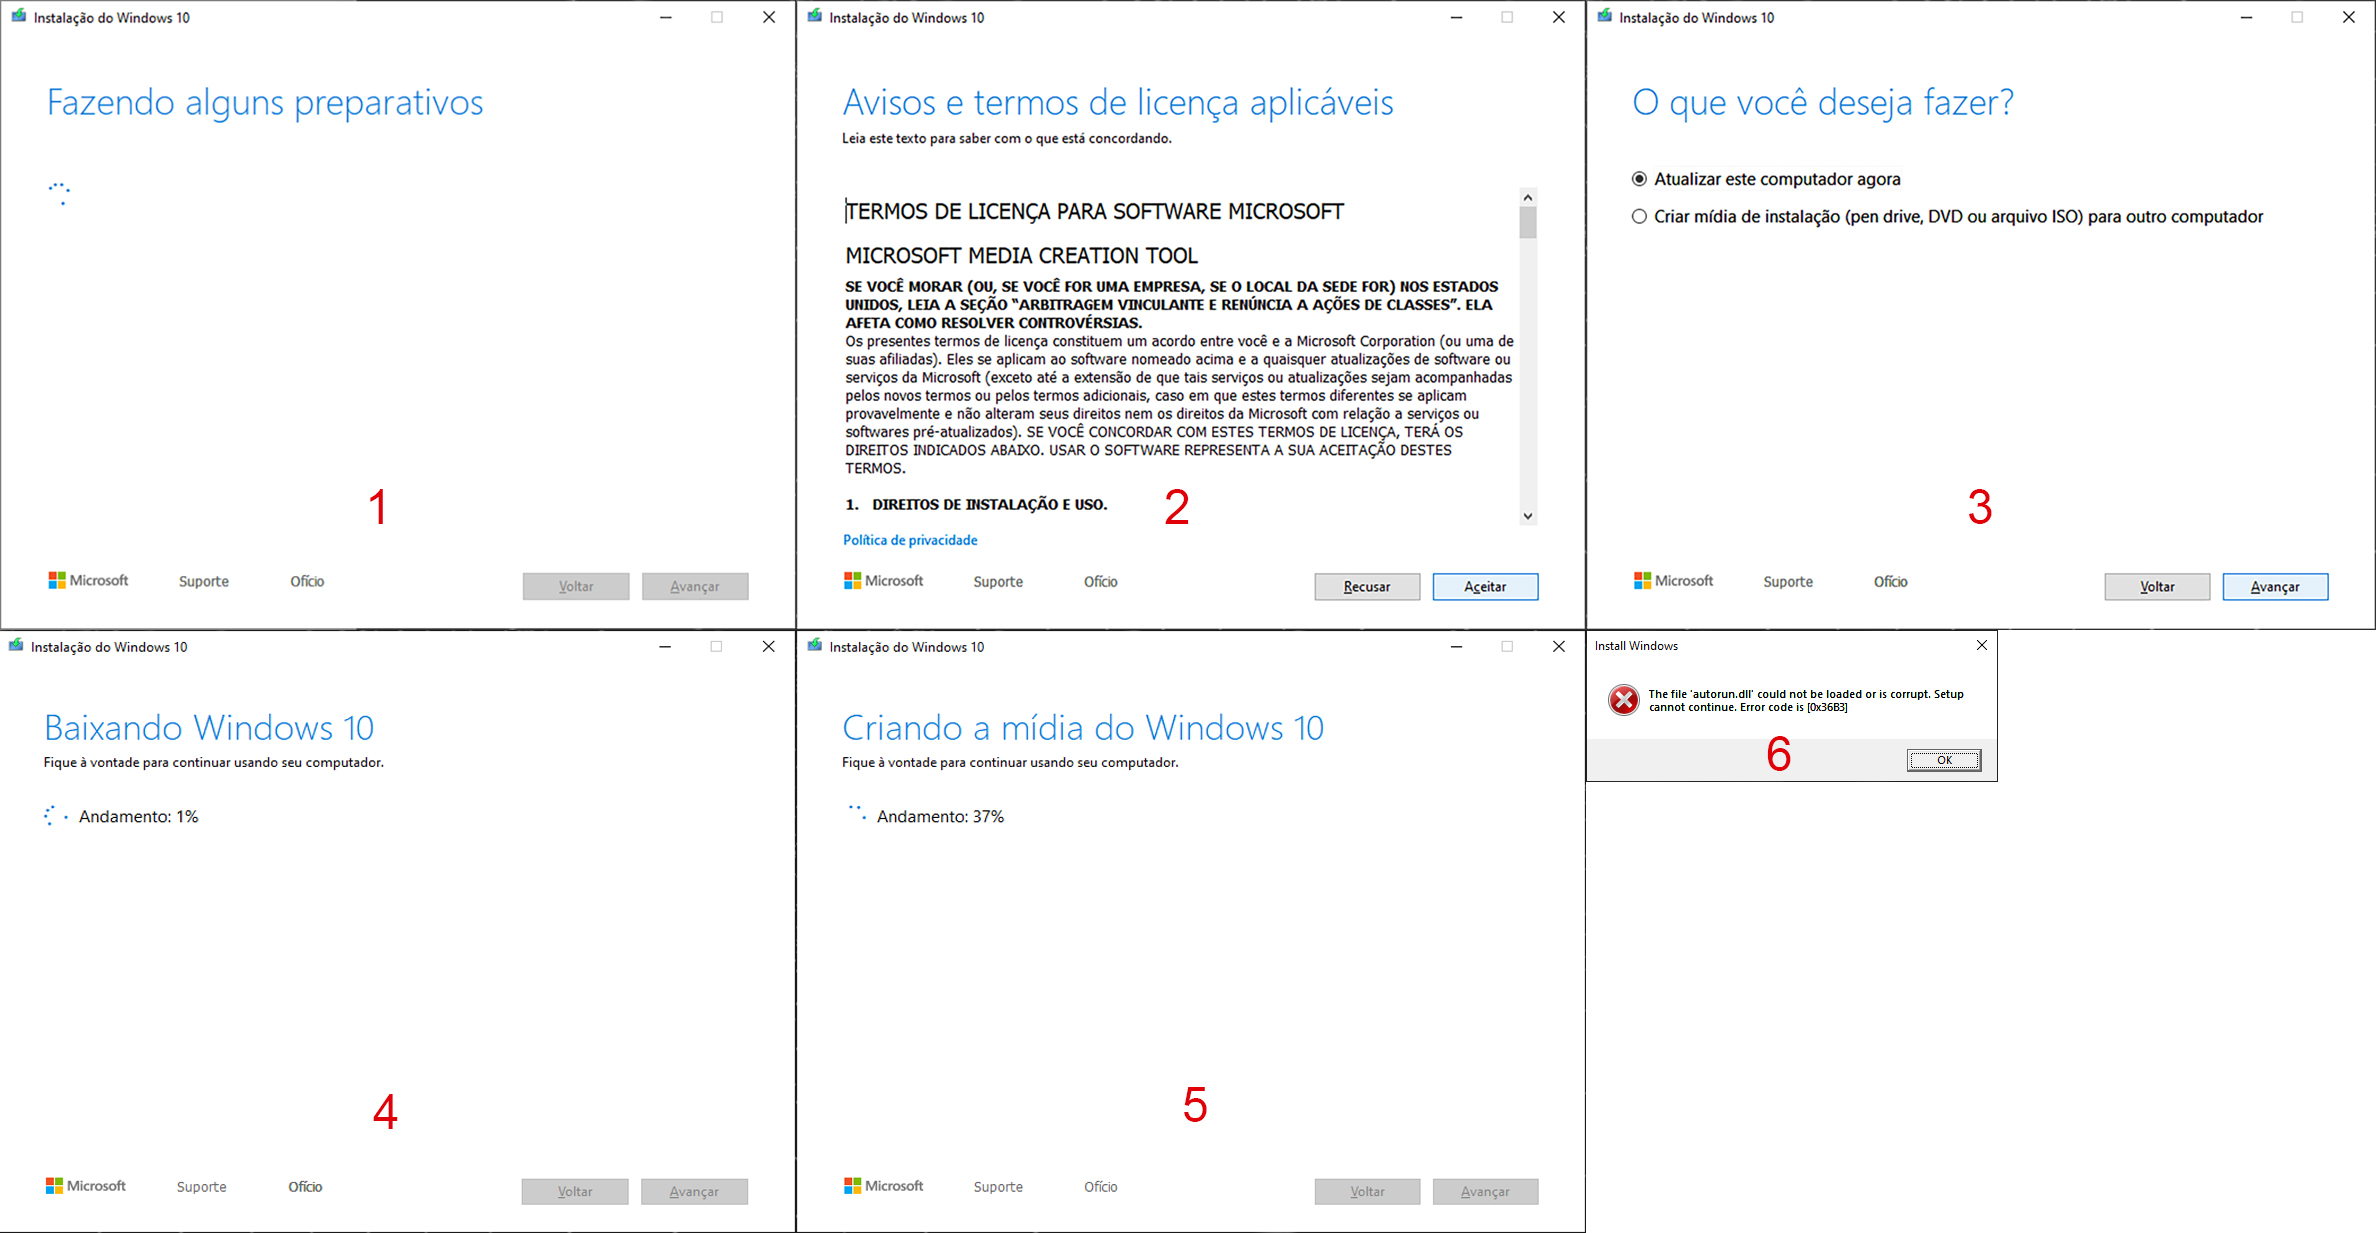
Task: Click the Andamento: 37% media creation progress text
Action: [x=940, y=816]
